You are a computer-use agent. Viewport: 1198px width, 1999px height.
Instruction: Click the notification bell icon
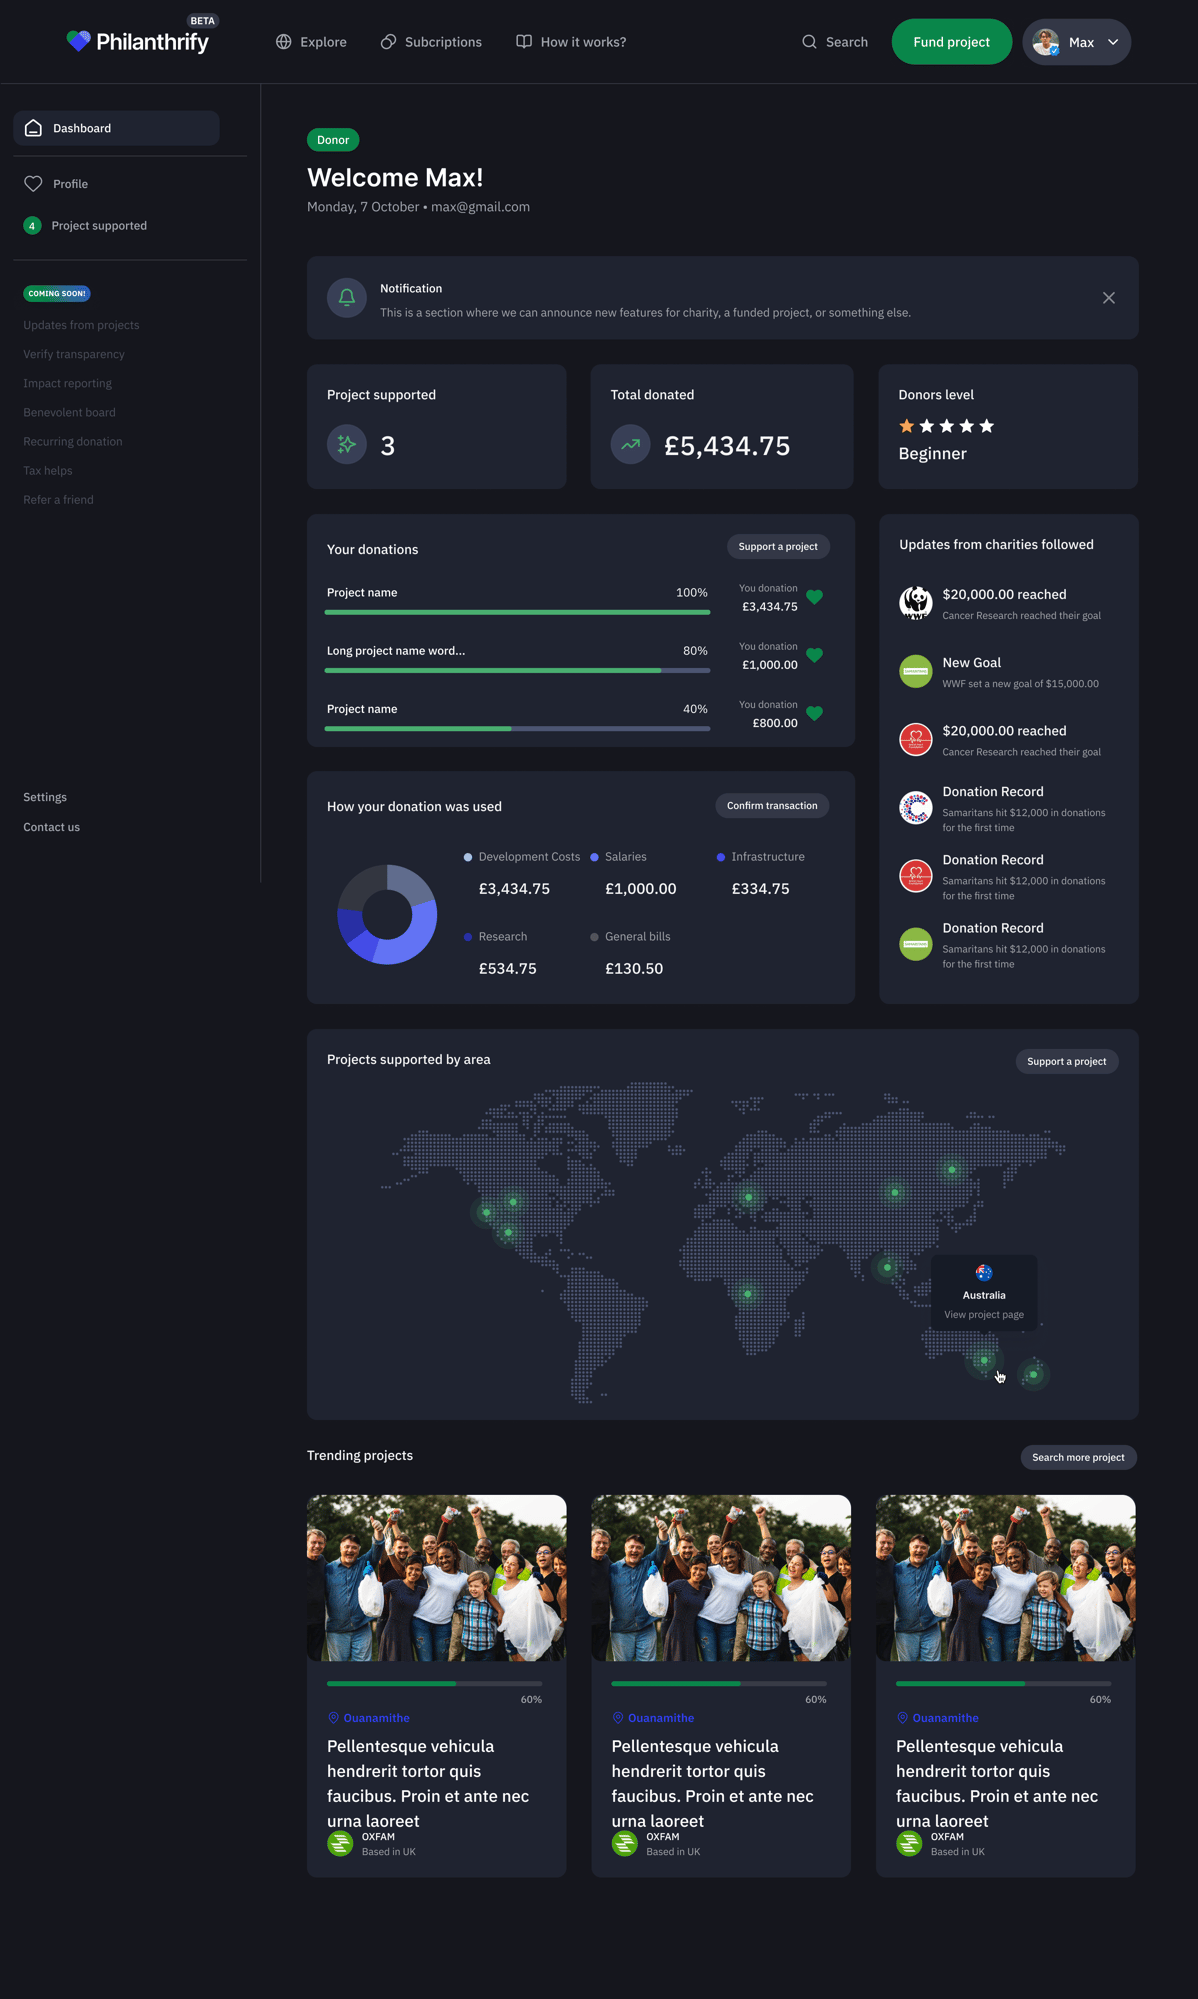[347, 297]
